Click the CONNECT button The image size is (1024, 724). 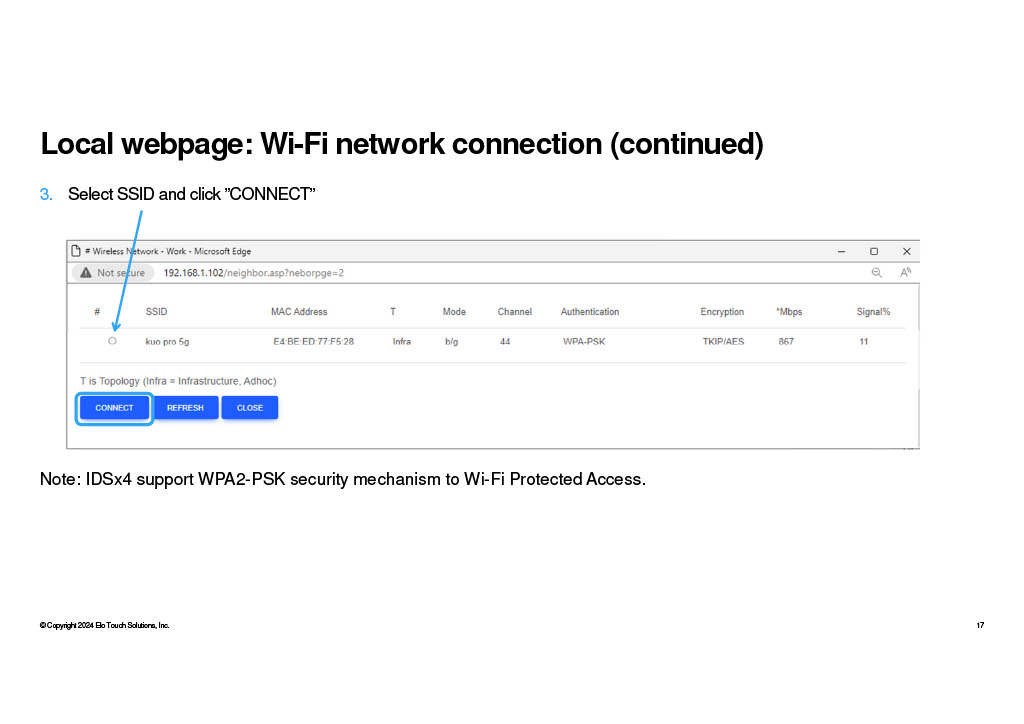(114, 408)
